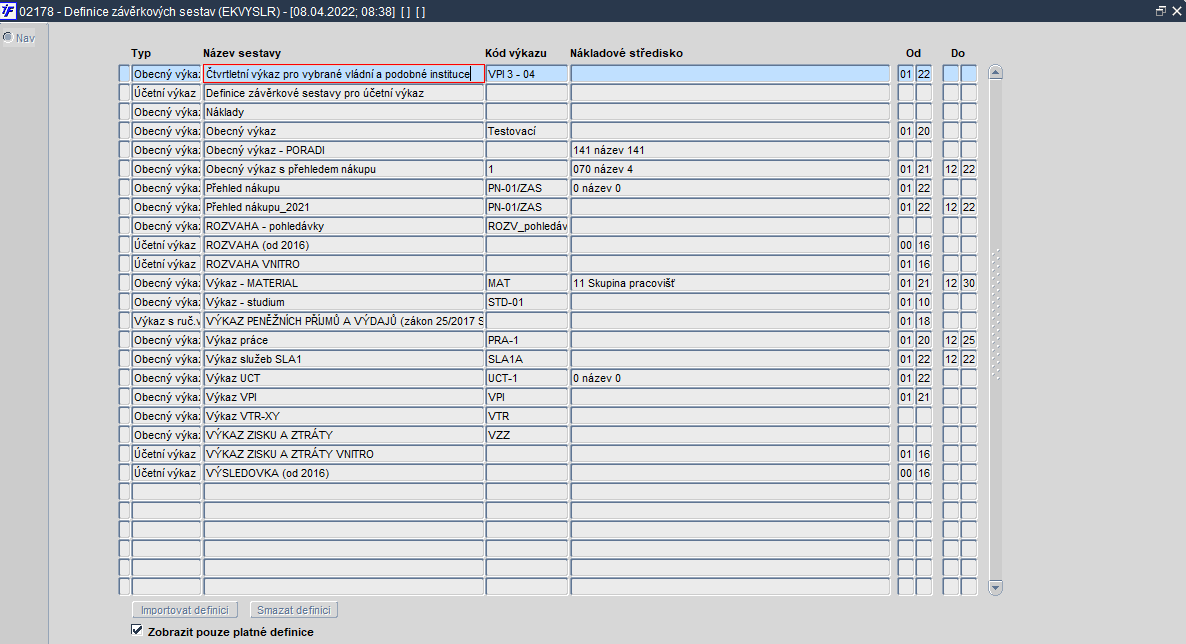Select the VTR code cell
This screenshot has height=644, width=1186.
coord(526,416)
